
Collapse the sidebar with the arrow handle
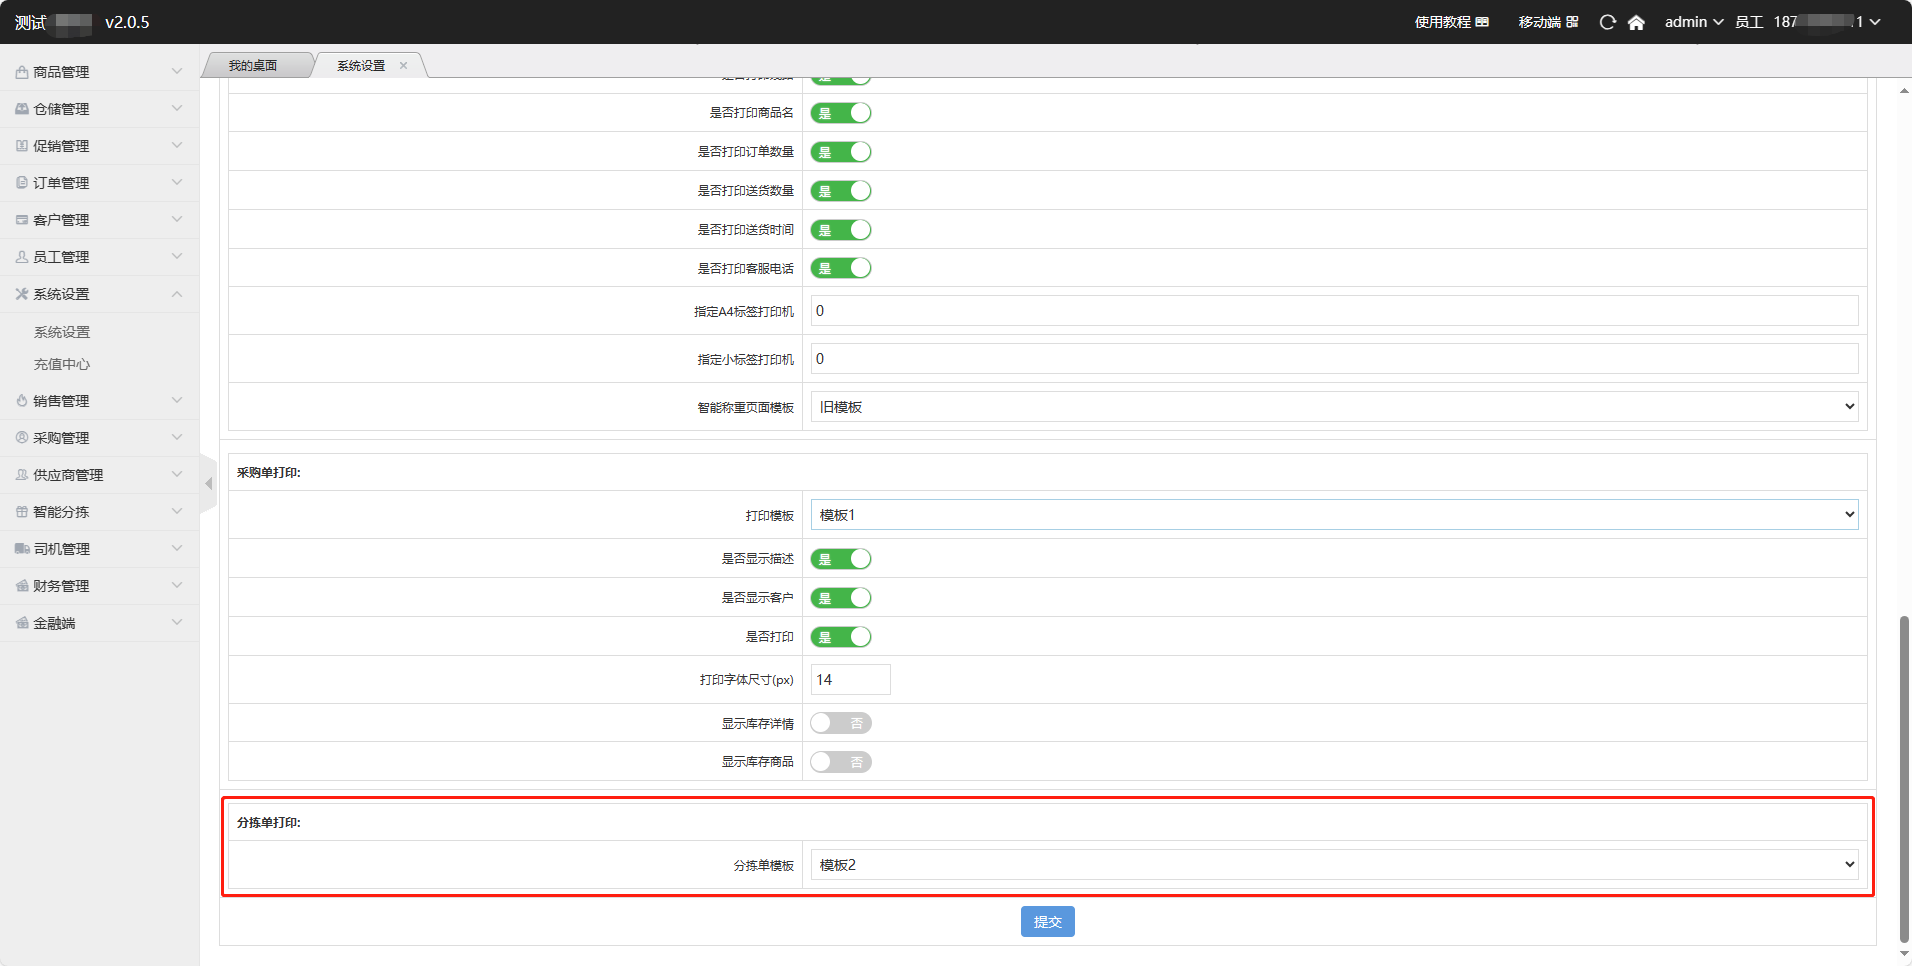tap(208, 484)
